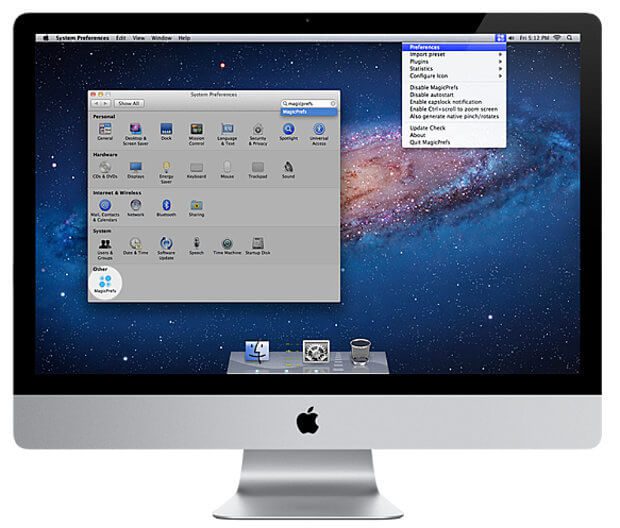Click the menu bar clock
The image size is (620, 528).
pos(534,38)
